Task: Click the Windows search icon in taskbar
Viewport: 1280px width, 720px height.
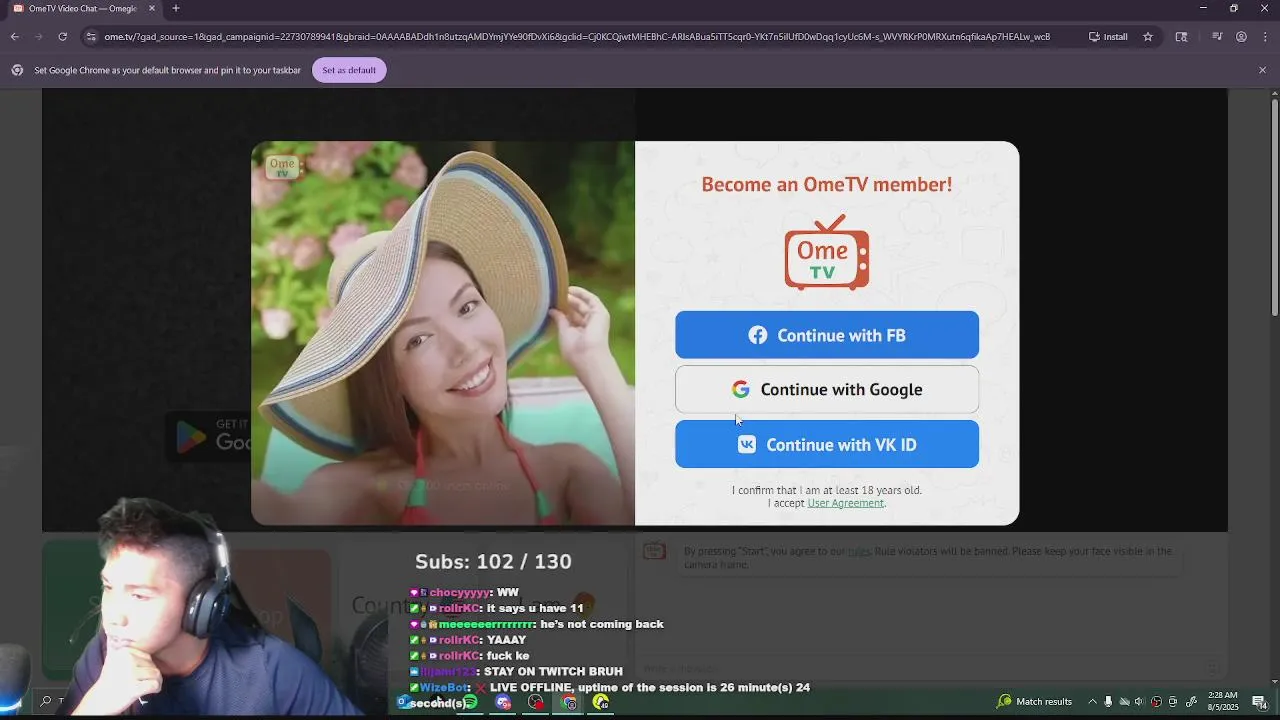Action: 45,702
